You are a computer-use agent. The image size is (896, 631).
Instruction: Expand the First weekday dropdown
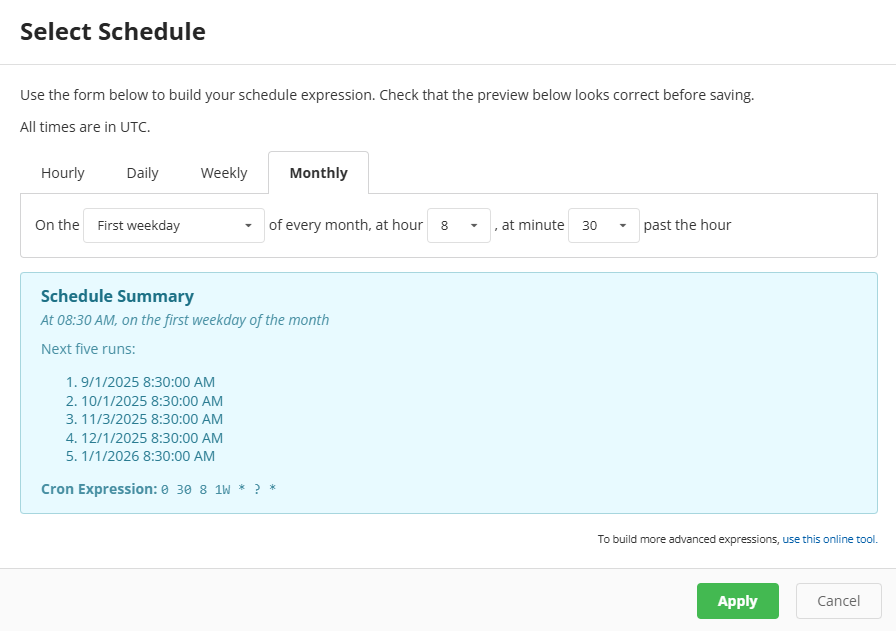click(174, 226)
